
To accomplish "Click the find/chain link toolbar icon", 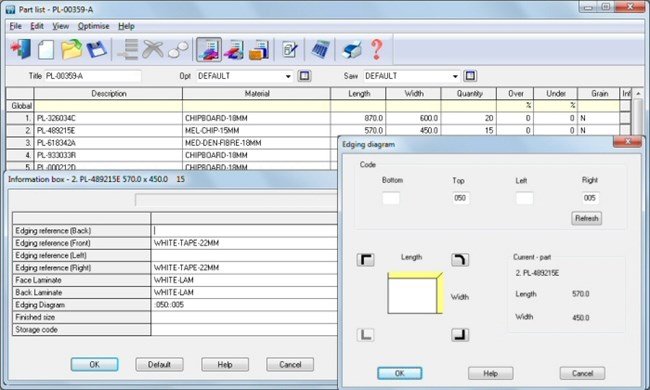I will (178, 50).
